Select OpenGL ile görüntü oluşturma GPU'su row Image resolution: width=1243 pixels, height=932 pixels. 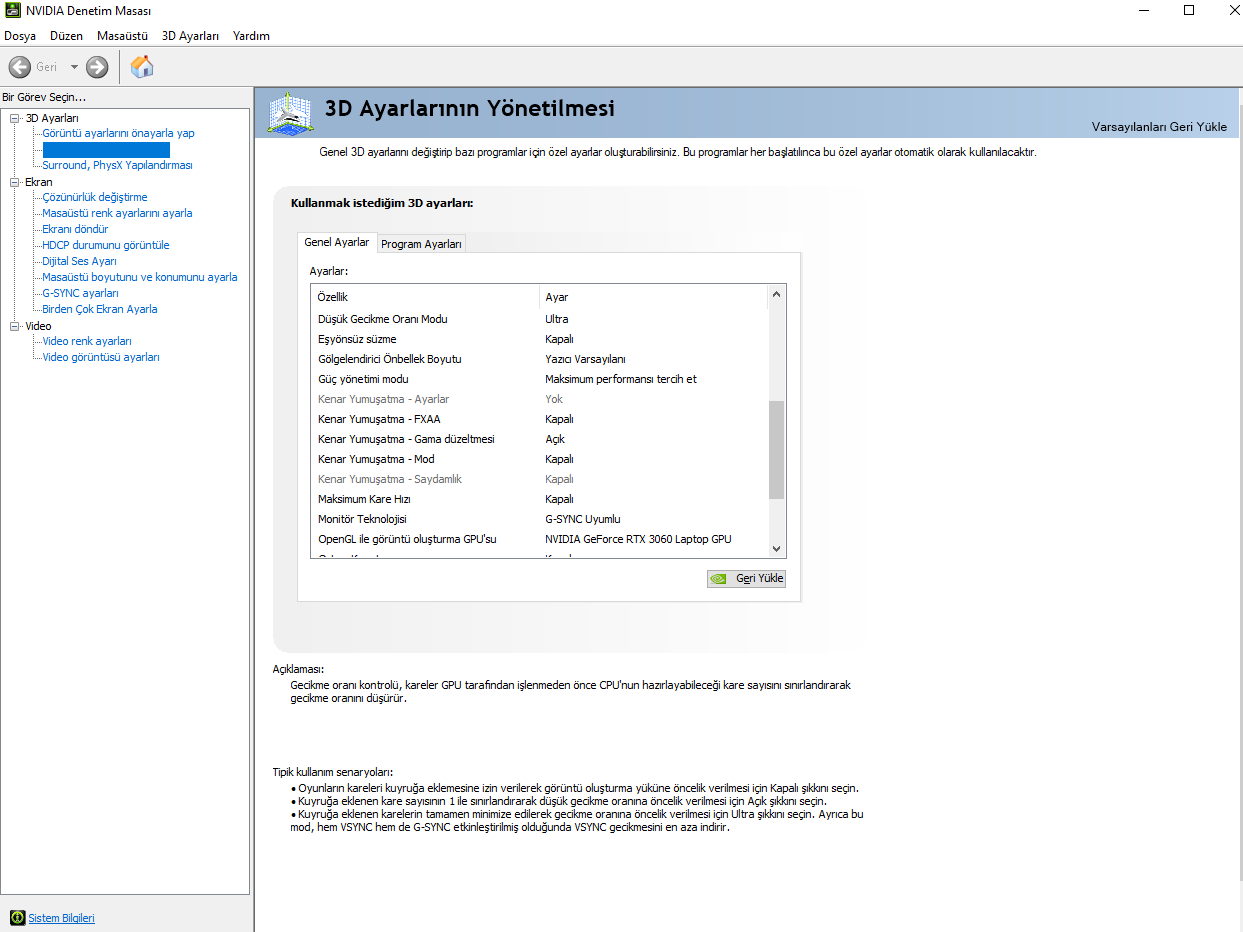tap(540, 539)
